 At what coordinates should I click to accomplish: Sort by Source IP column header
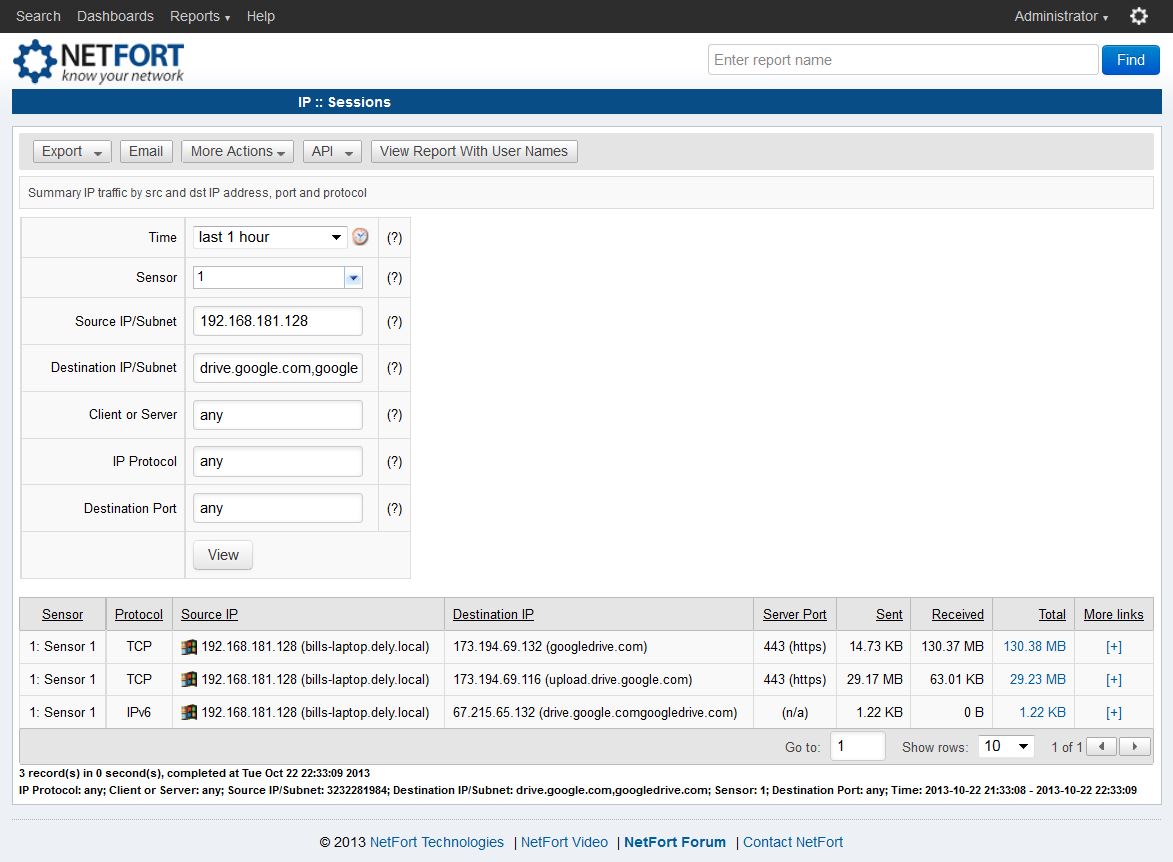209,614
